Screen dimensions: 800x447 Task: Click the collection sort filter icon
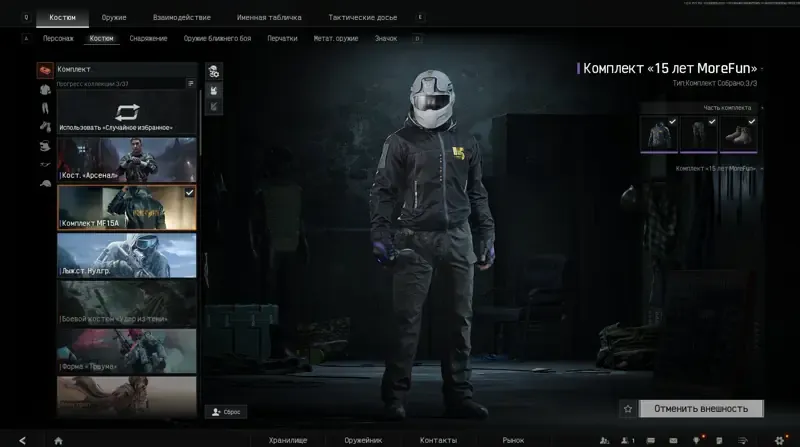191,84
